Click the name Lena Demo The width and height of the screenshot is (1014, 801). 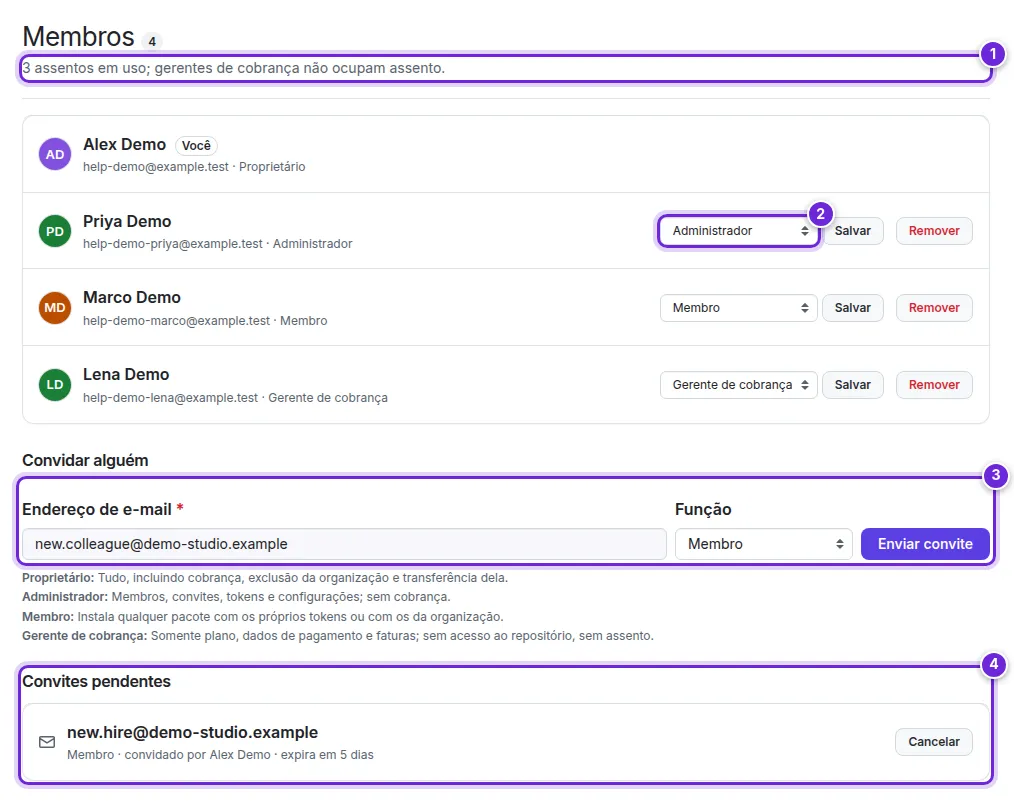(x=125, y=374)
